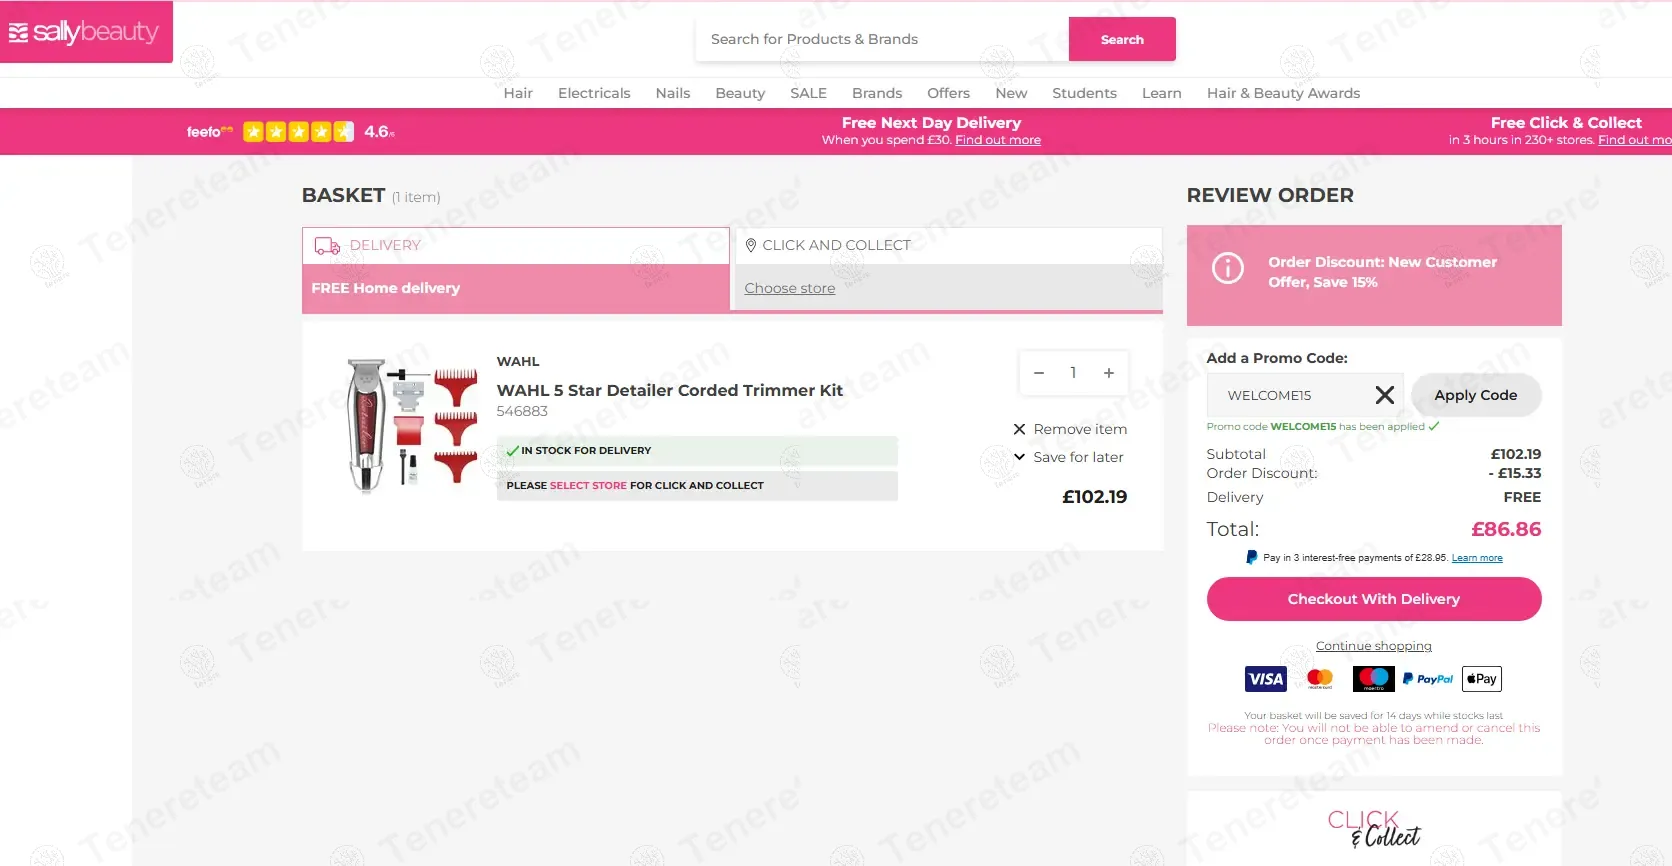This screenshot has width=1672, height=866.
Task: Open the Hair menu
Action: click(518, 93)
